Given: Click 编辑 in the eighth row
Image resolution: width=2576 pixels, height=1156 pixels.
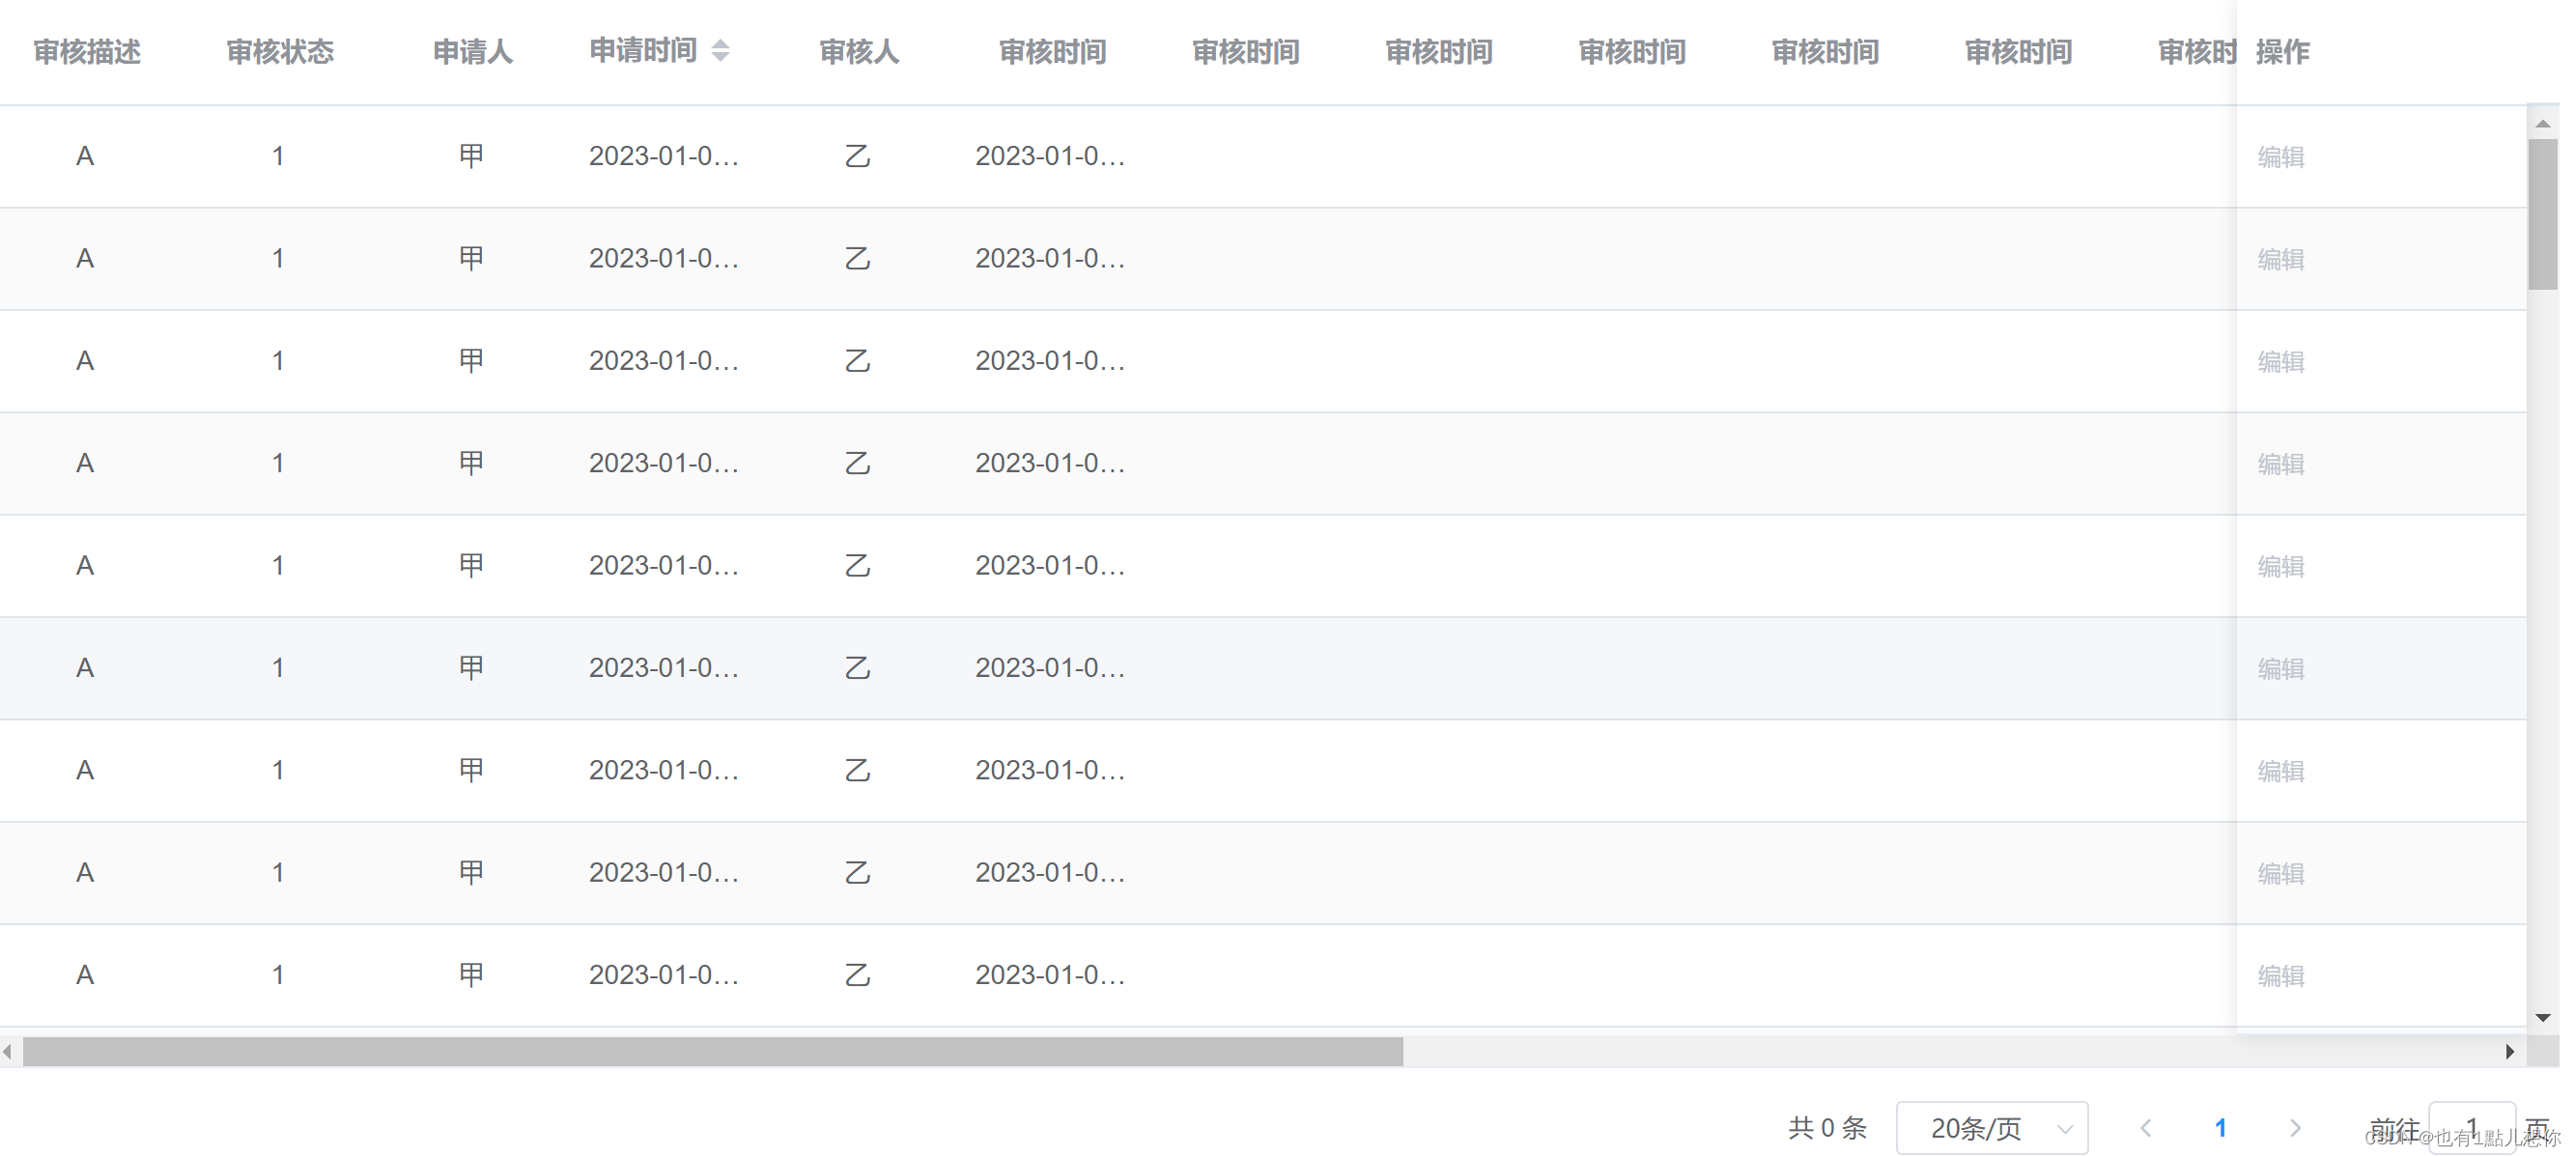Looking at the screenshot, I should click(x=2280, y=873).
